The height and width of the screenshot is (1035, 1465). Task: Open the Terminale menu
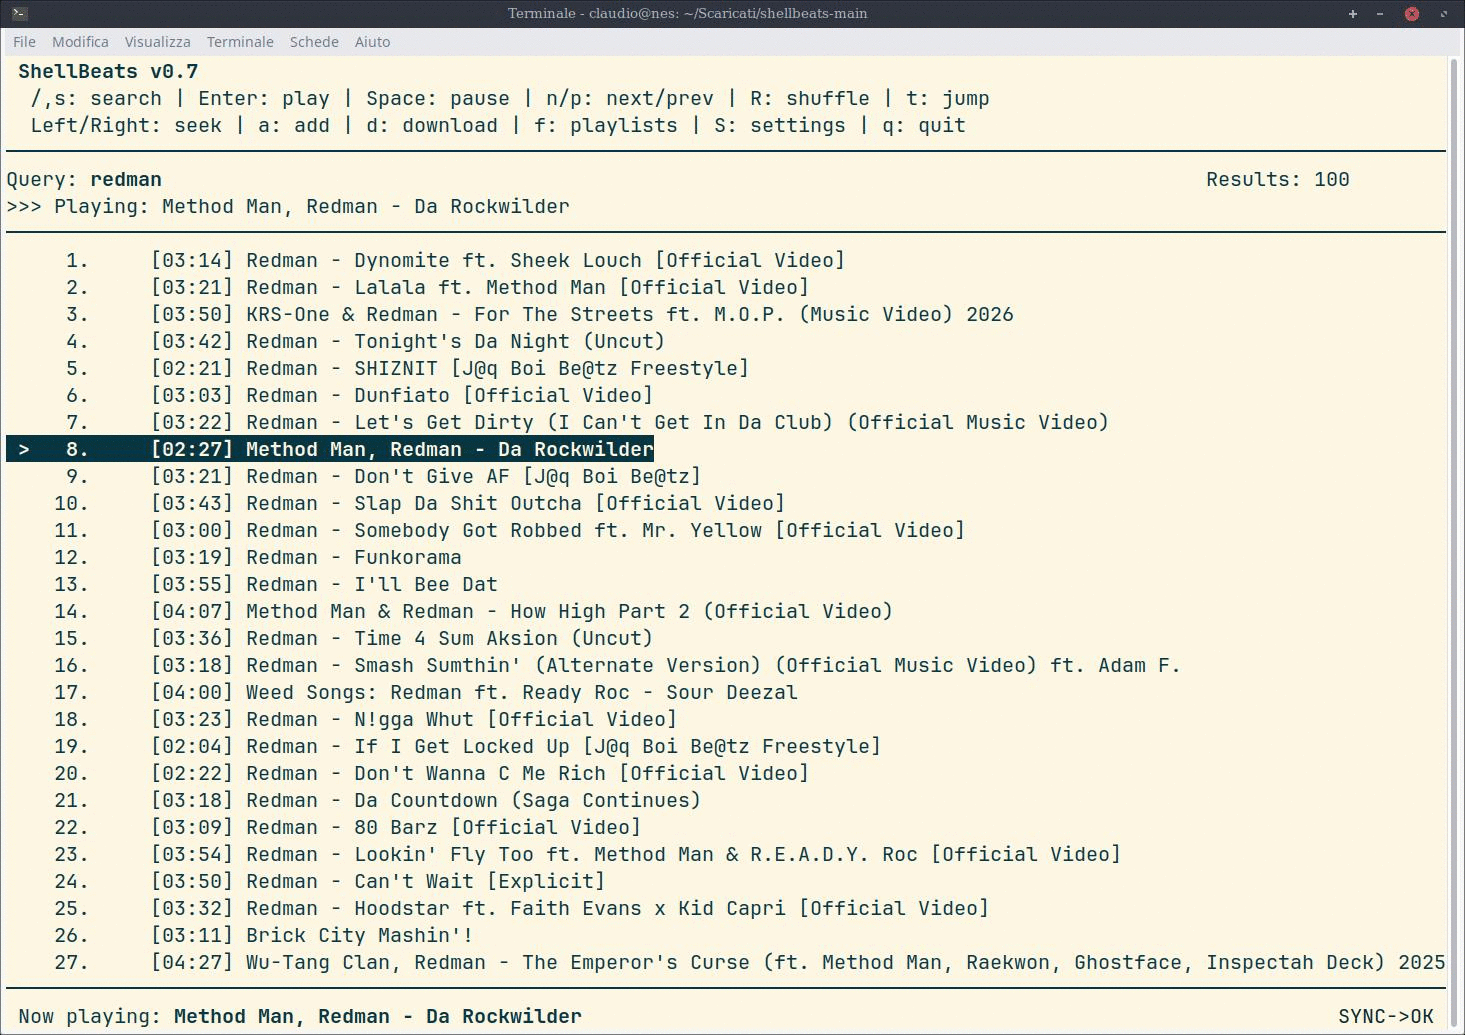pyautogui.click(x=240, y=42)
